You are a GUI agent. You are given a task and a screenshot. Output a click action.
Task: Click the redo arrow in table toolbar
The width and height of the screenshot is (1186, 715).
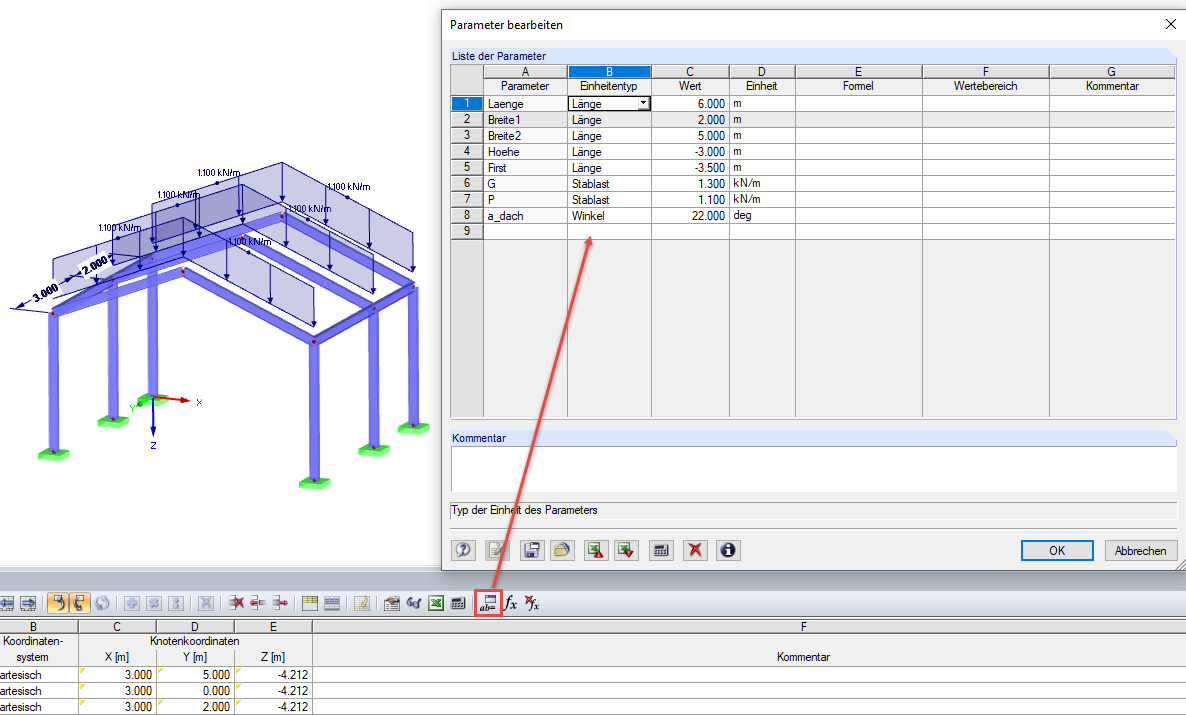tap(79, 603)
